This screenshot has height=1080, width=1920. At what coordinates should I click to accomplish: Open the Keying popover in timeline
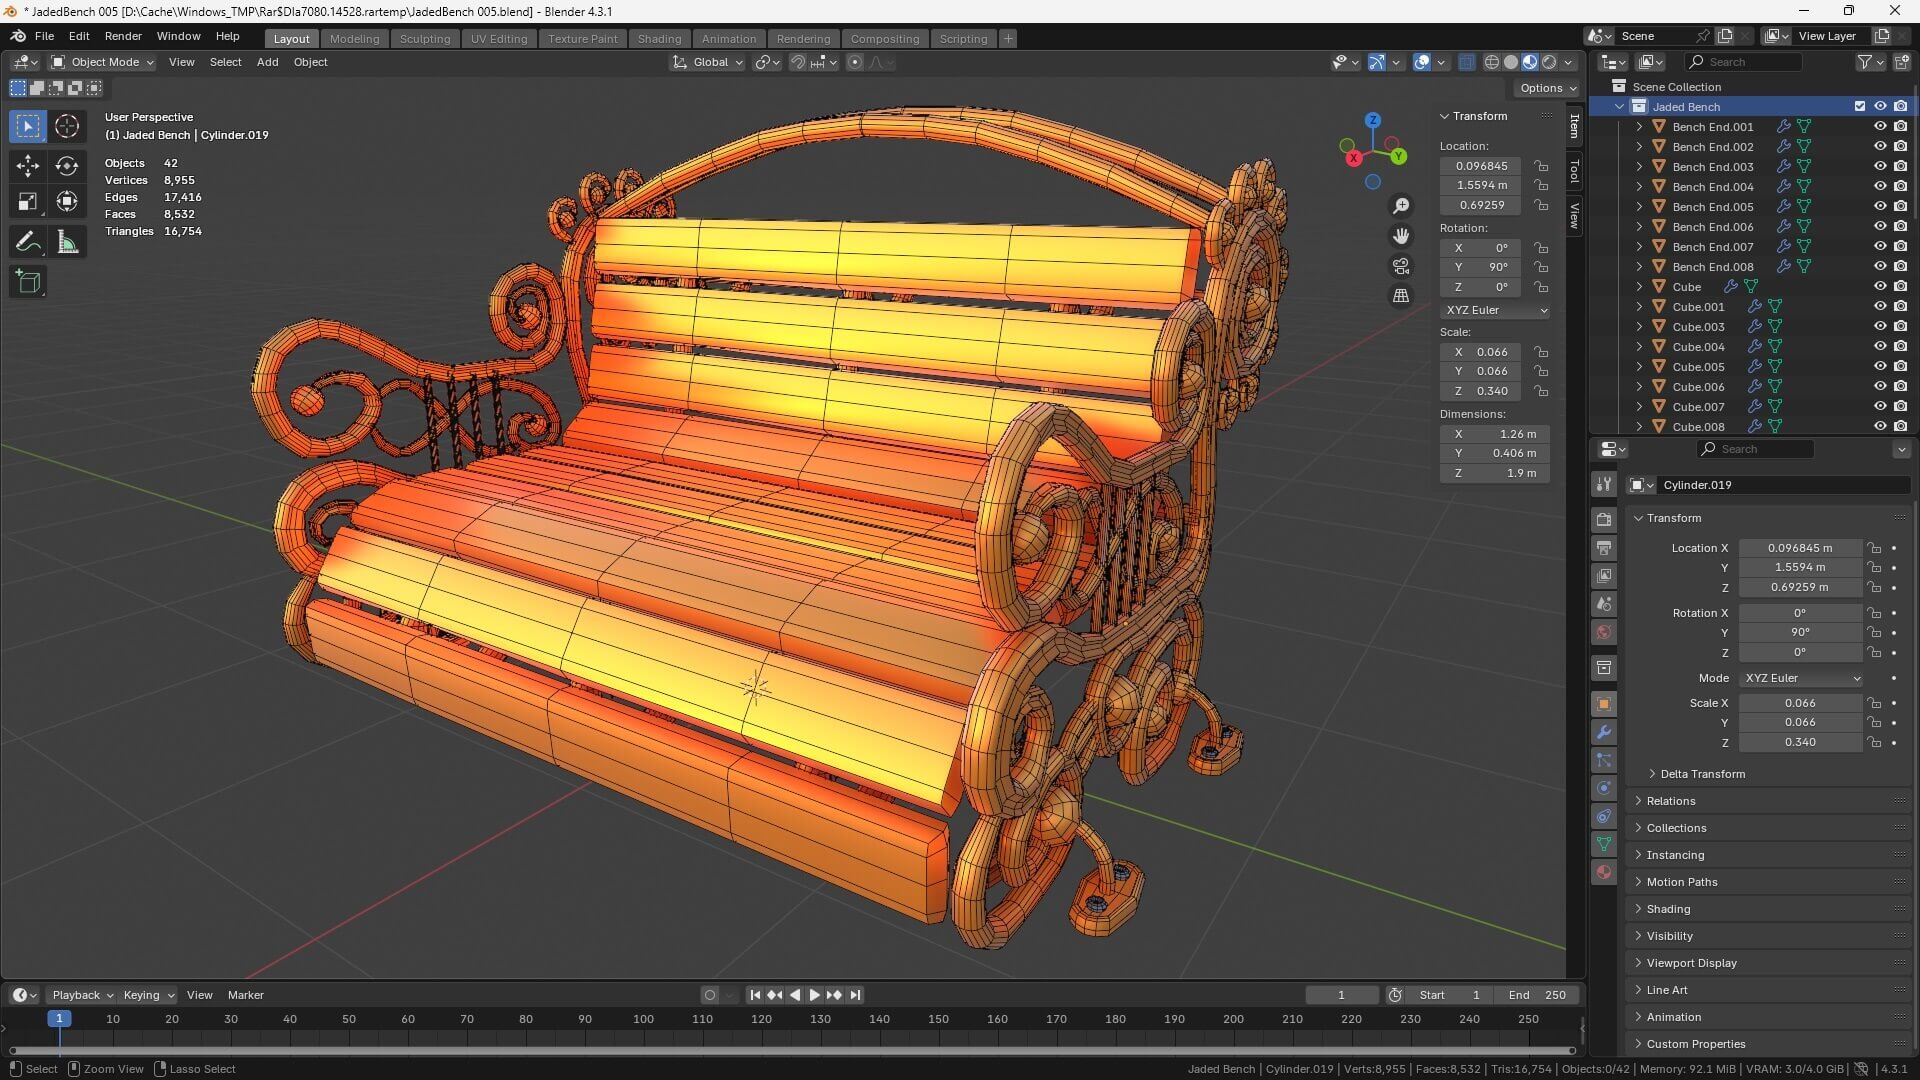click(x=147, y=995)
